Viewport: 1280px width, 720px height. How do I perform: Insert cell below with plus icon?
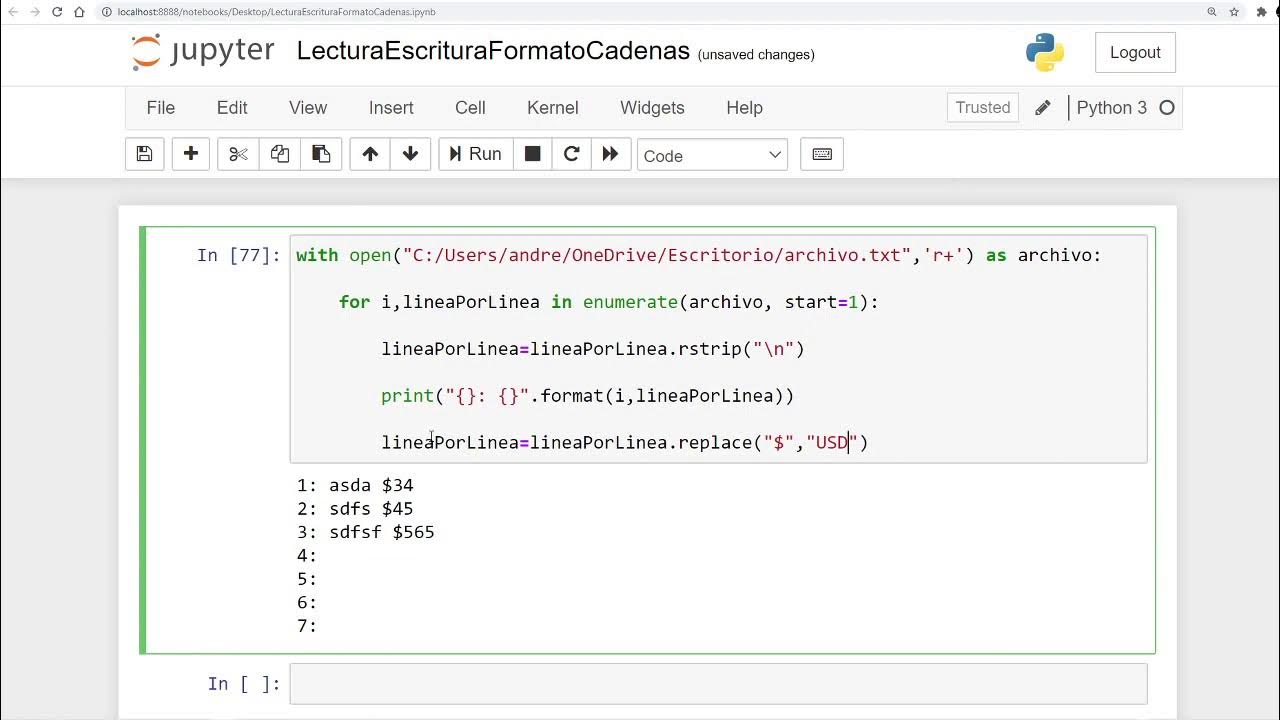click(190, 154)
